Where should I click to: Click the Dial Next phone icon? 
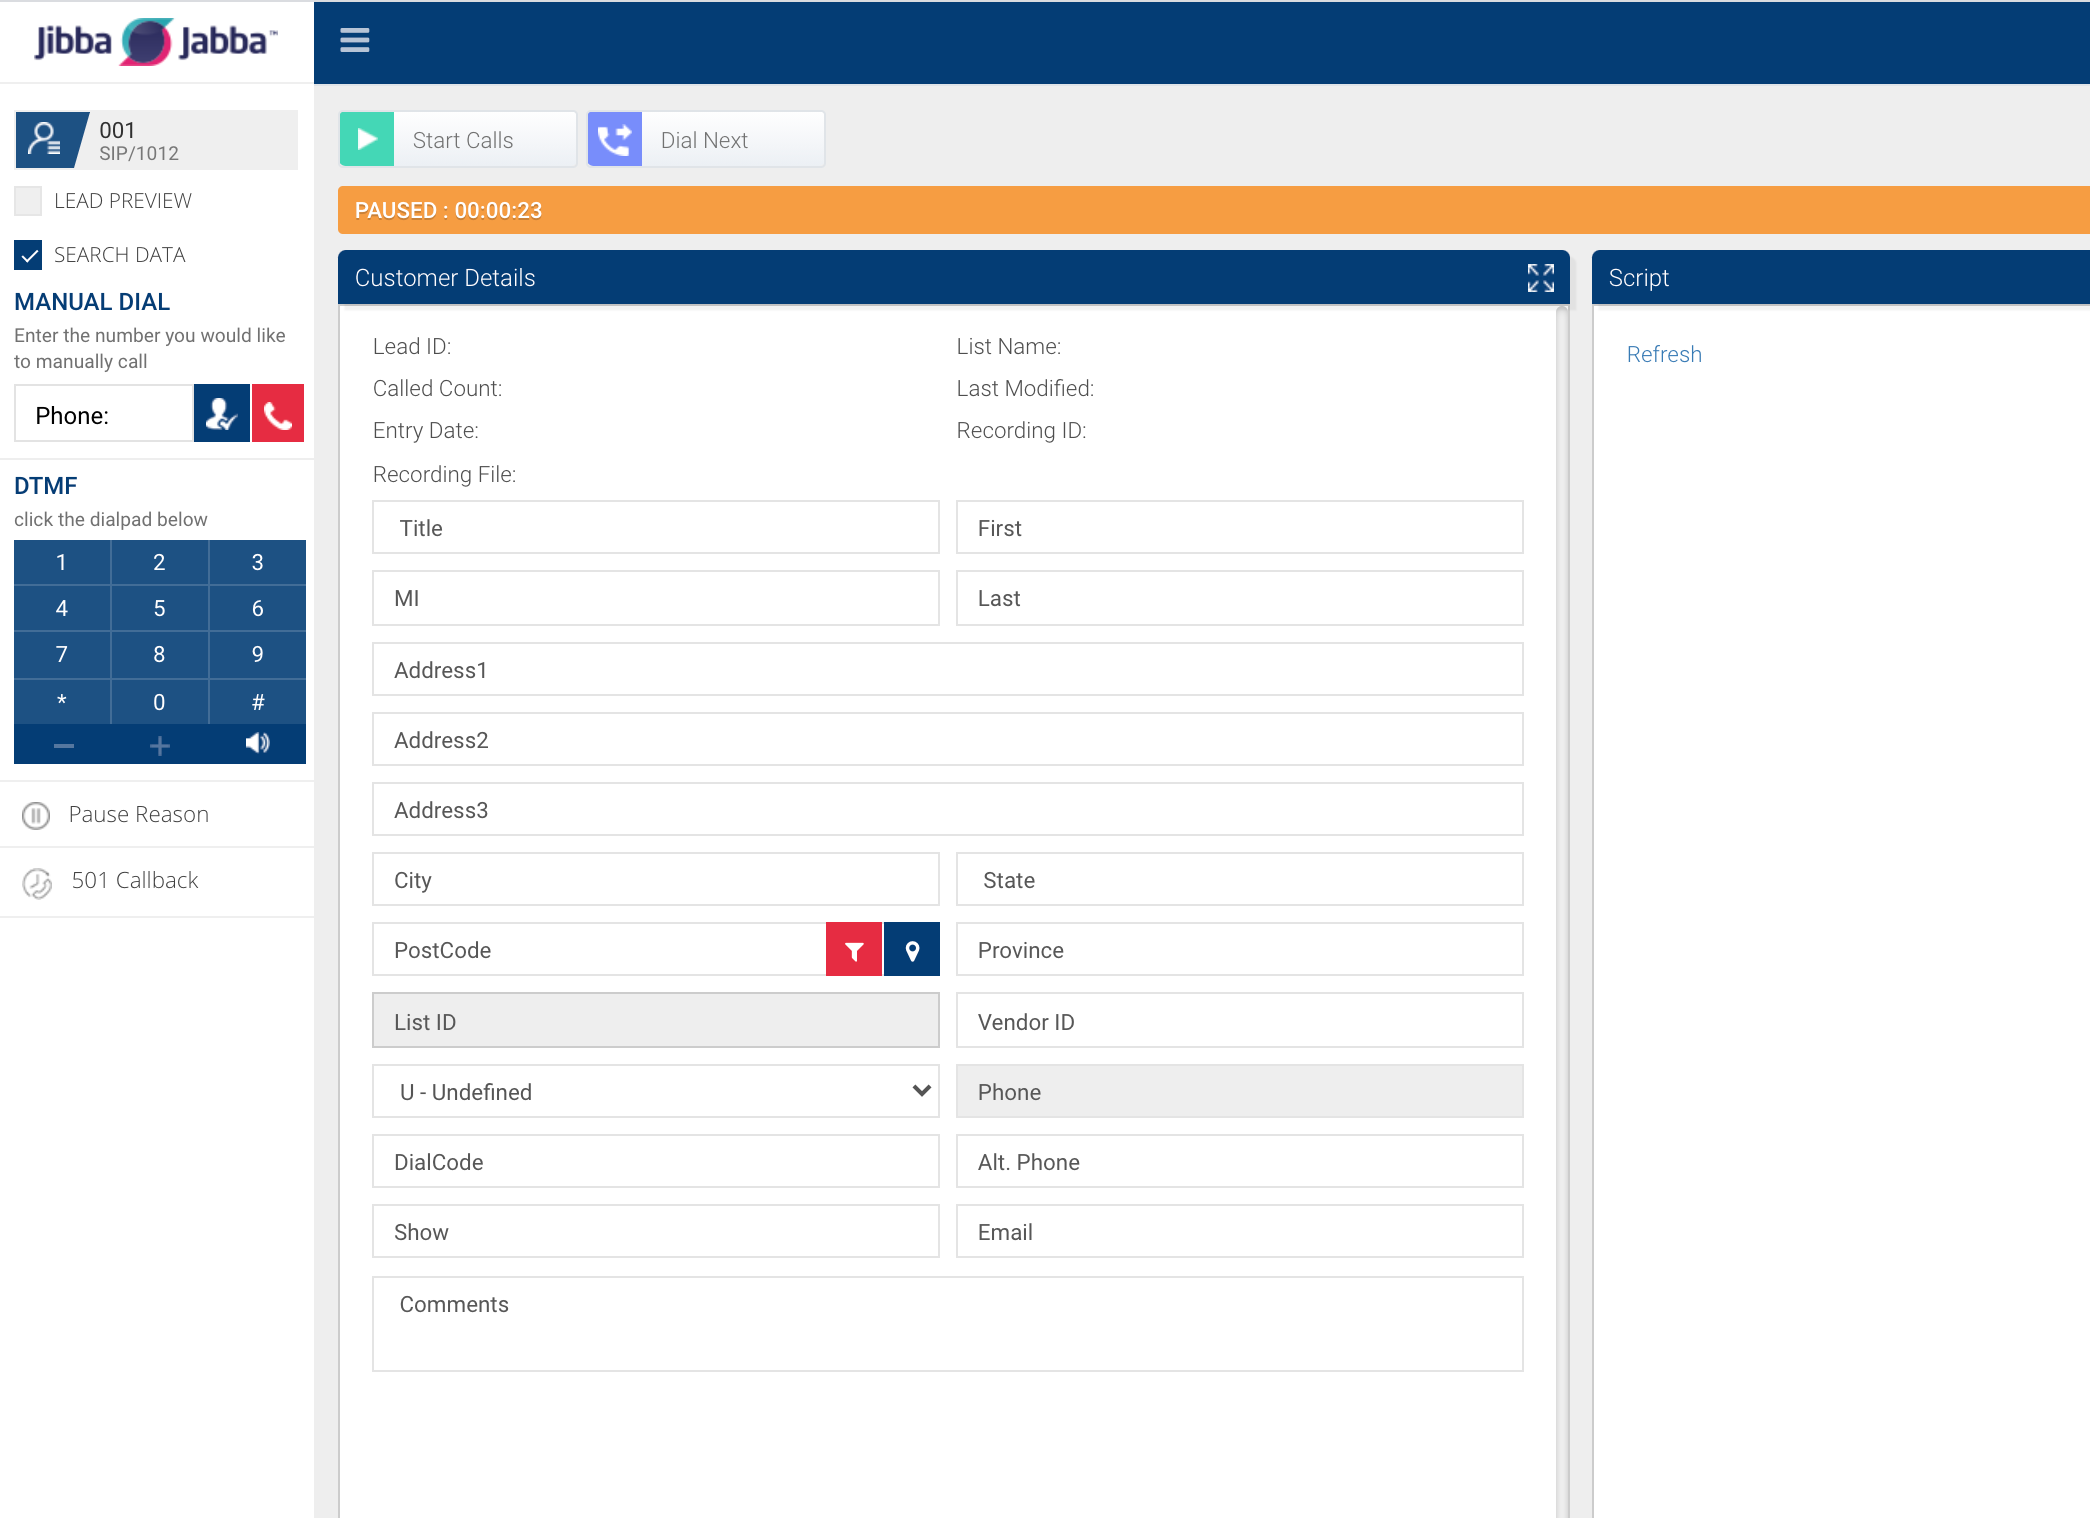click(614, 139)
